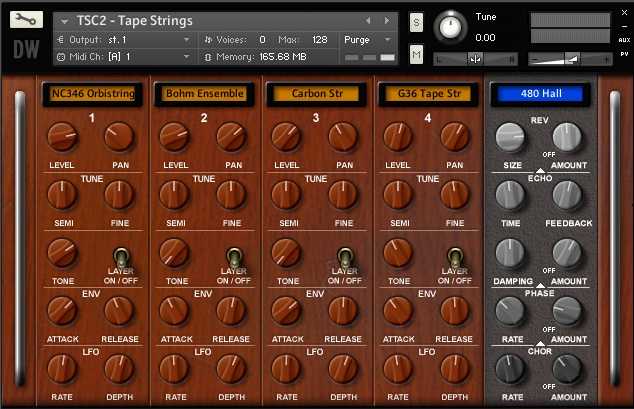This screenshot has width=634, height=409.
Task: Open the Purge dropdown menu
Action: pos(369,40)
